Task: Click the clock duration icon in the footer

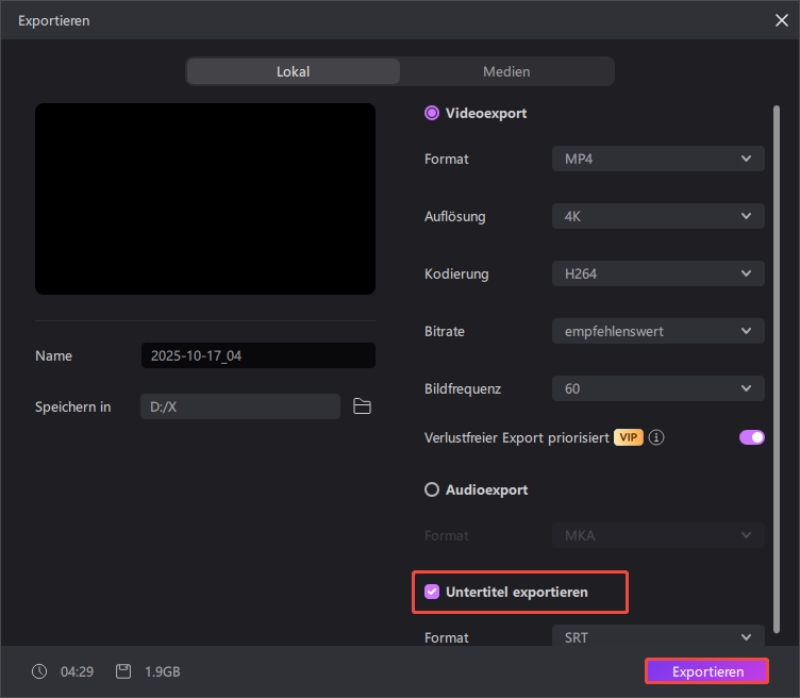Action: (40, 672)
